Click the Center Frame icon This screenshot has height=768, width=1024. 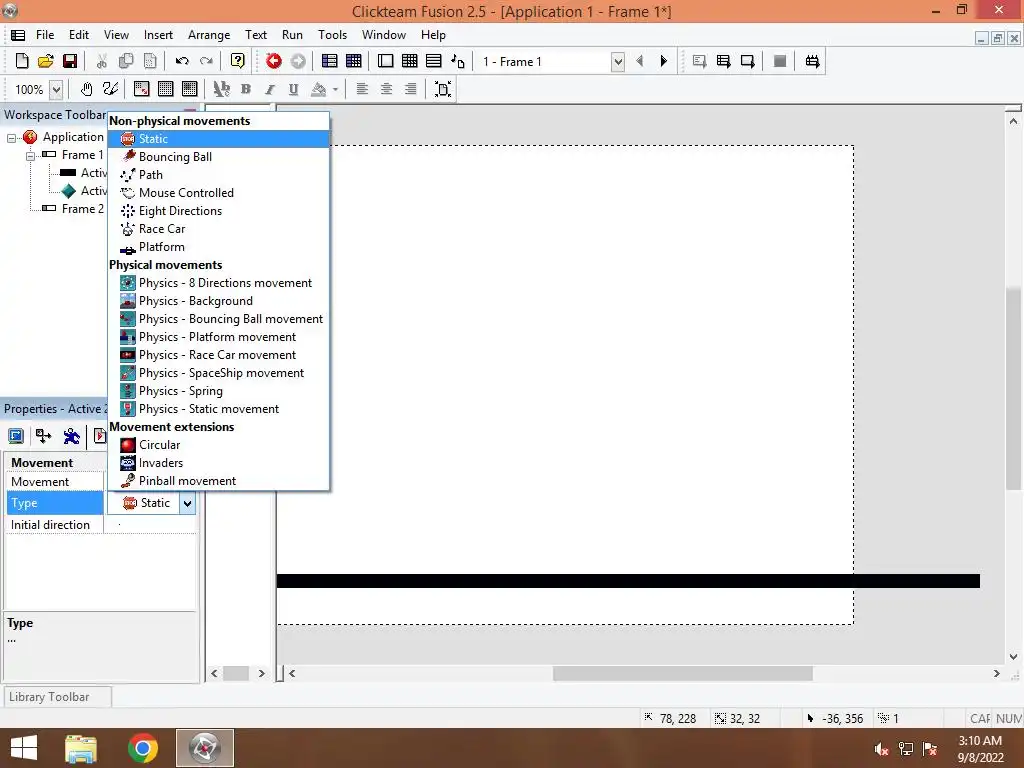click(x=443, y=89)
